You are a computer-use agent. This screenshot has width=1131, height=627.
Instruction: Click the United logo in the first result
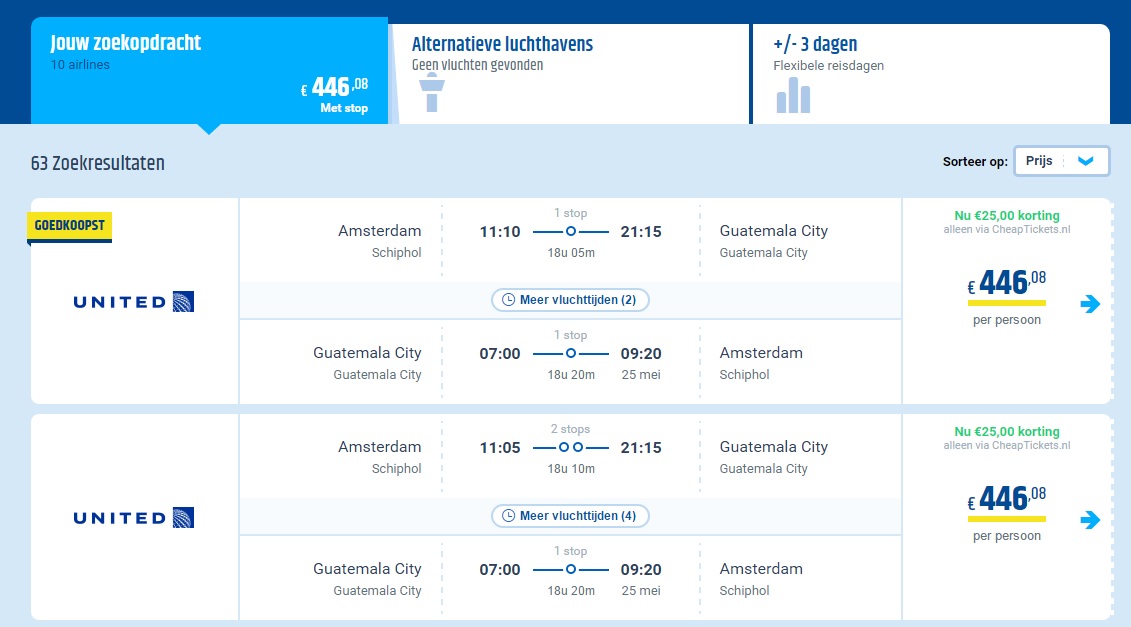click(x=134, y=302)
